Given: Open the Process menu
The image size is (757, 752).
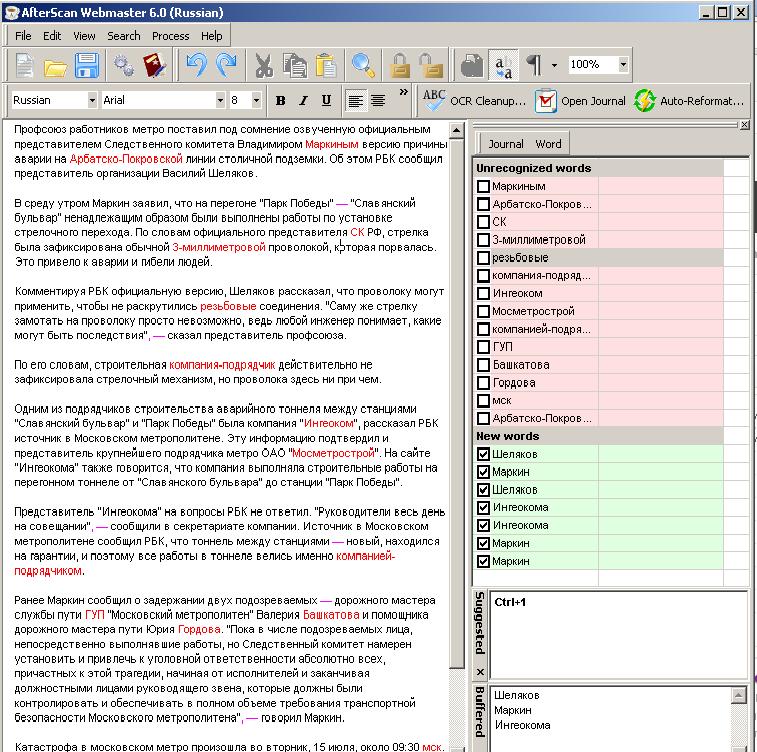Looking at the screenshot, I should click(170, 36).
